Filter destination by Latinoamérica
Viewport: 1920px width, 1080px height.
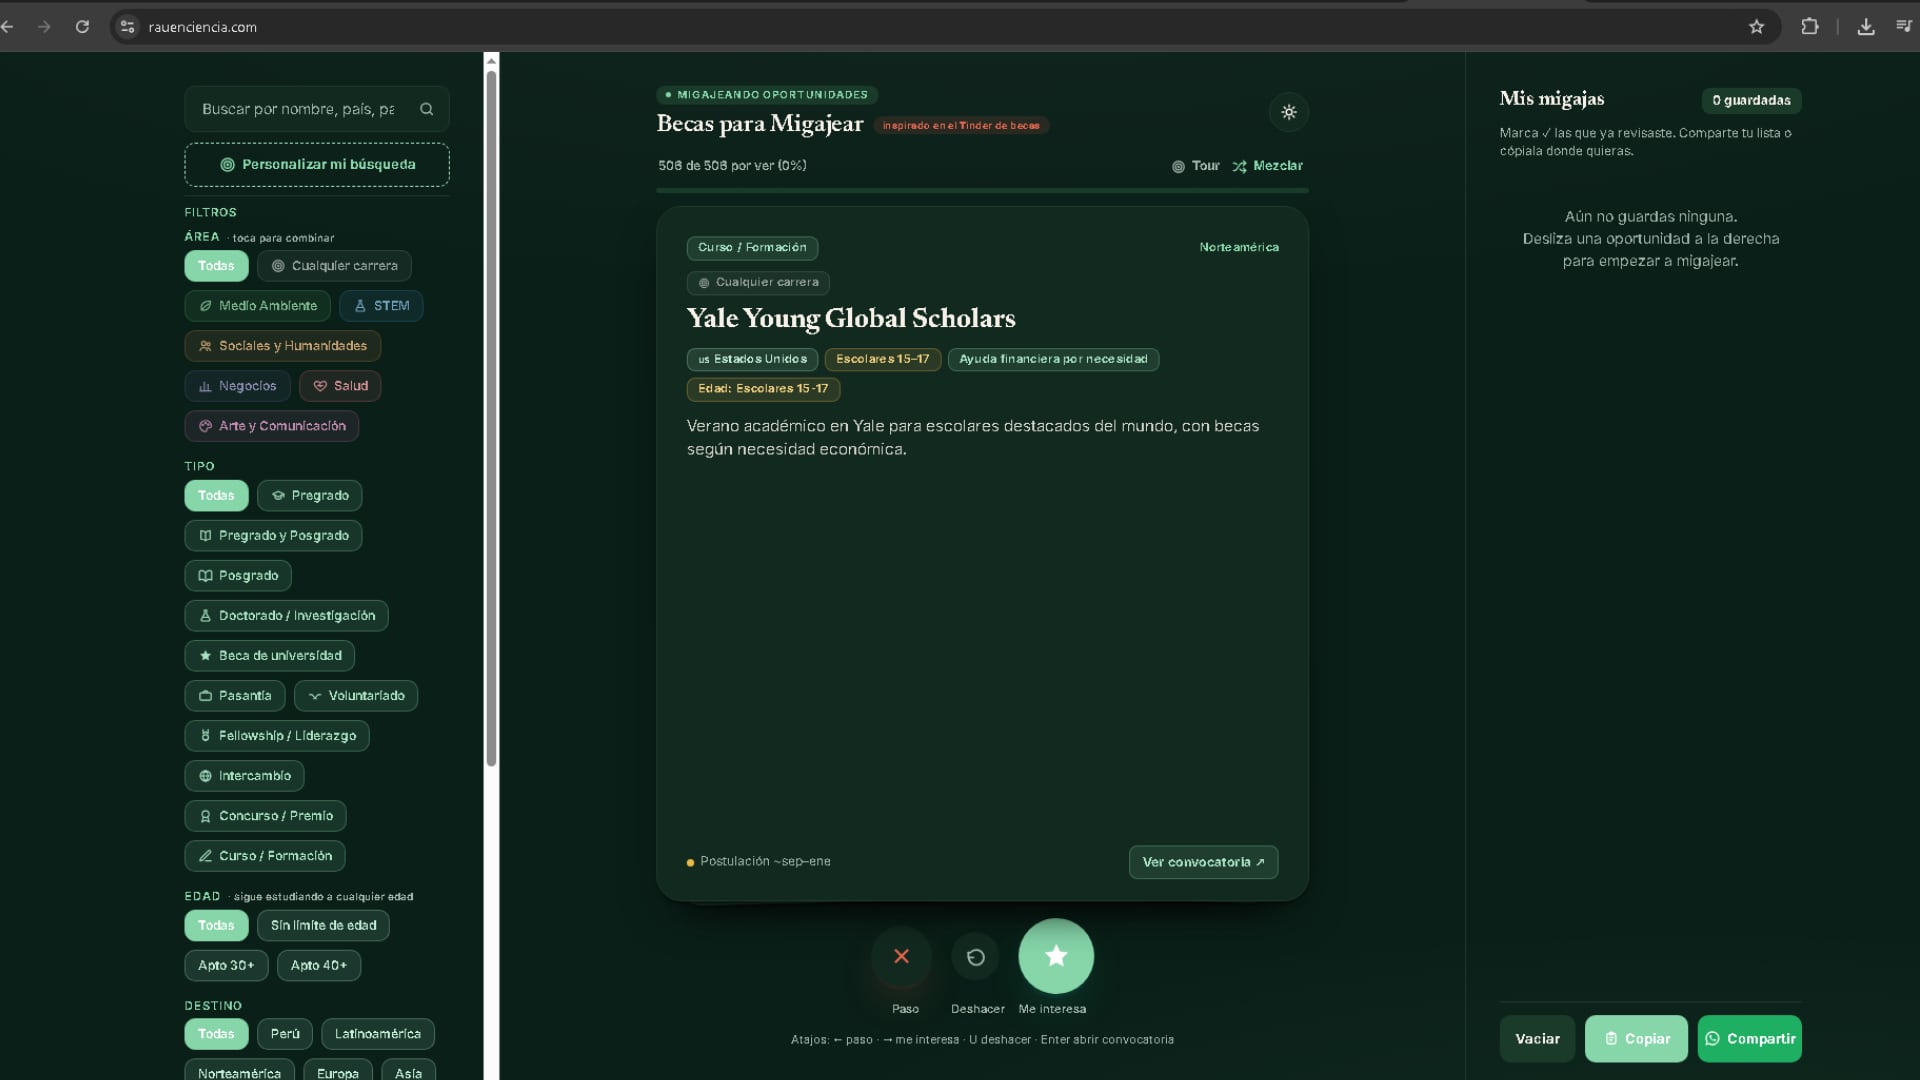[378, 1034]
